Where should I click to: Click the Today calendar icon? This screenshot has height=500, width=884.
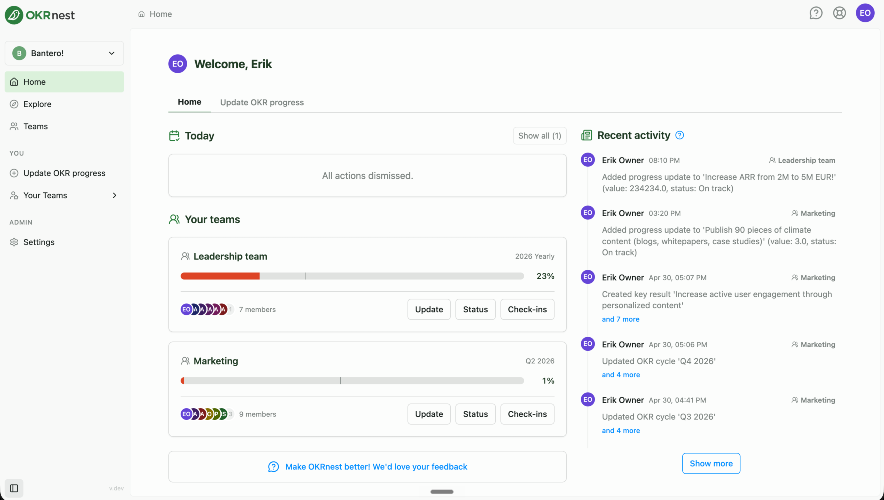[174, 136]
